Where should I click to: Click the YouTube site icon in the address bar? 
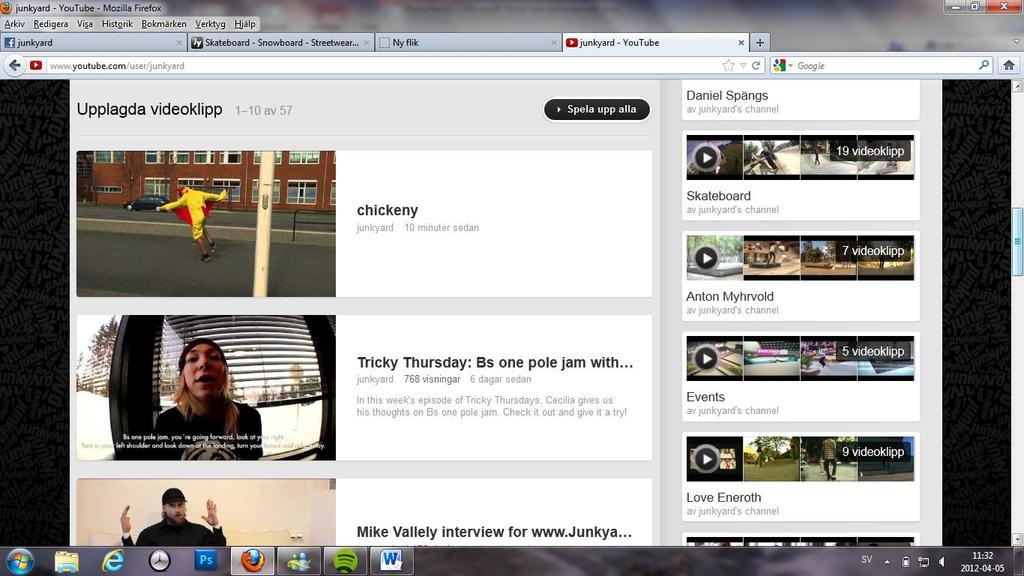tap(36, 65)
